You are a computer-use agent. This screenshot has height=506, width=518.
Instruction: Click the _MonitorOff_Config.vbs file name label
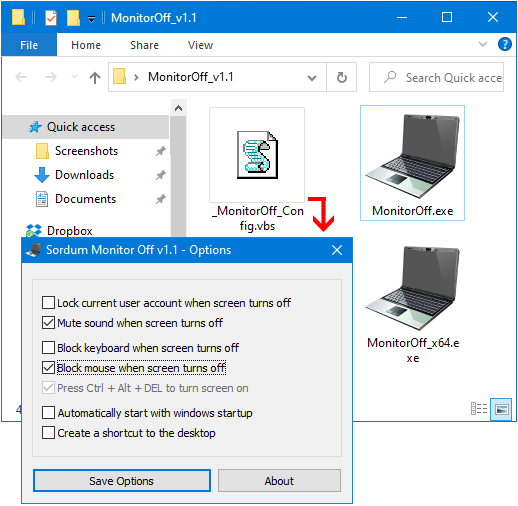point(258,218)
